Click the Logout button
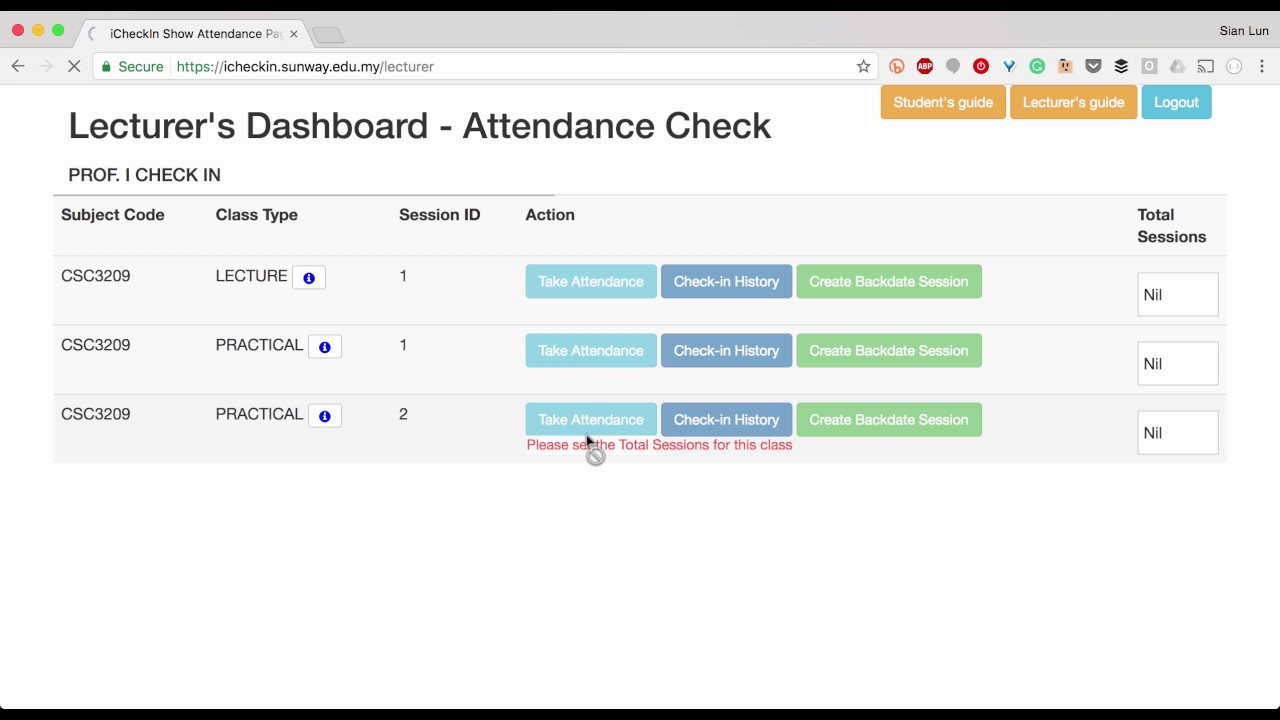The image size is (1280, 720). [x=1176, y=102]
